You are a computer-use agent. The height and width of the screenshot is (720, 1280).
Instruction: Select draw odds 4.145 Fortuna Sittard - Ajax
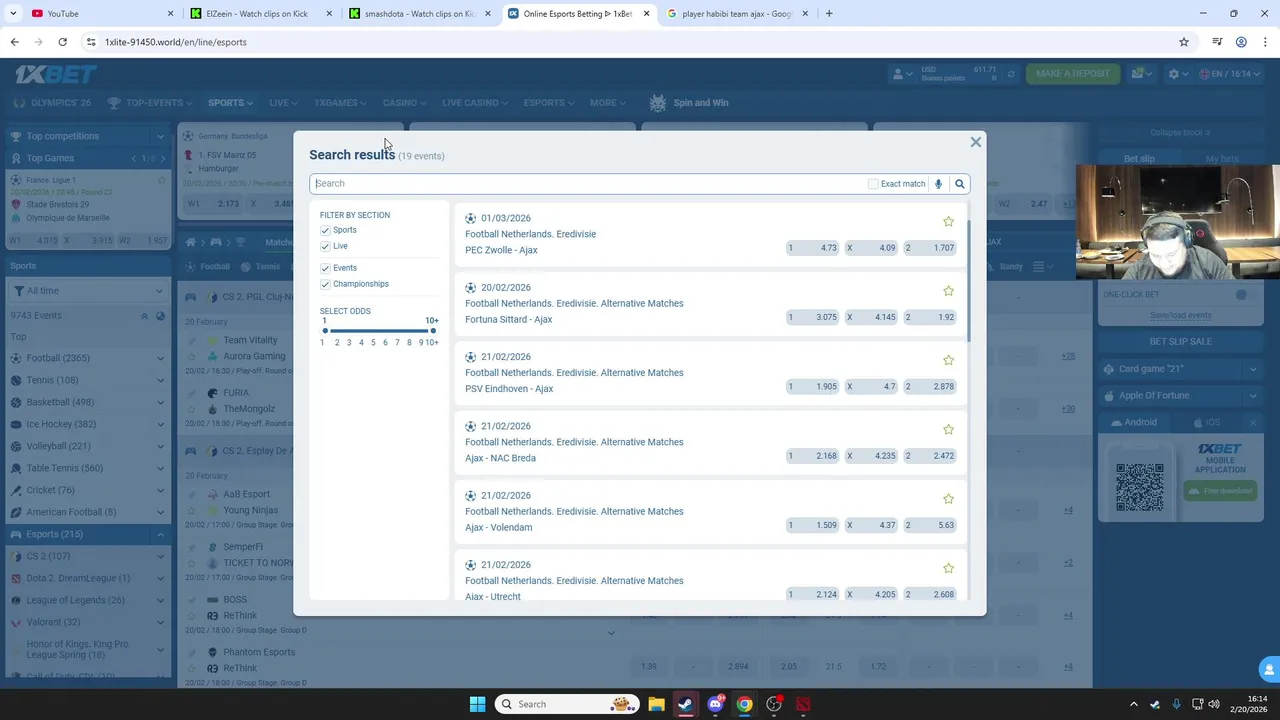click(871, 317)
